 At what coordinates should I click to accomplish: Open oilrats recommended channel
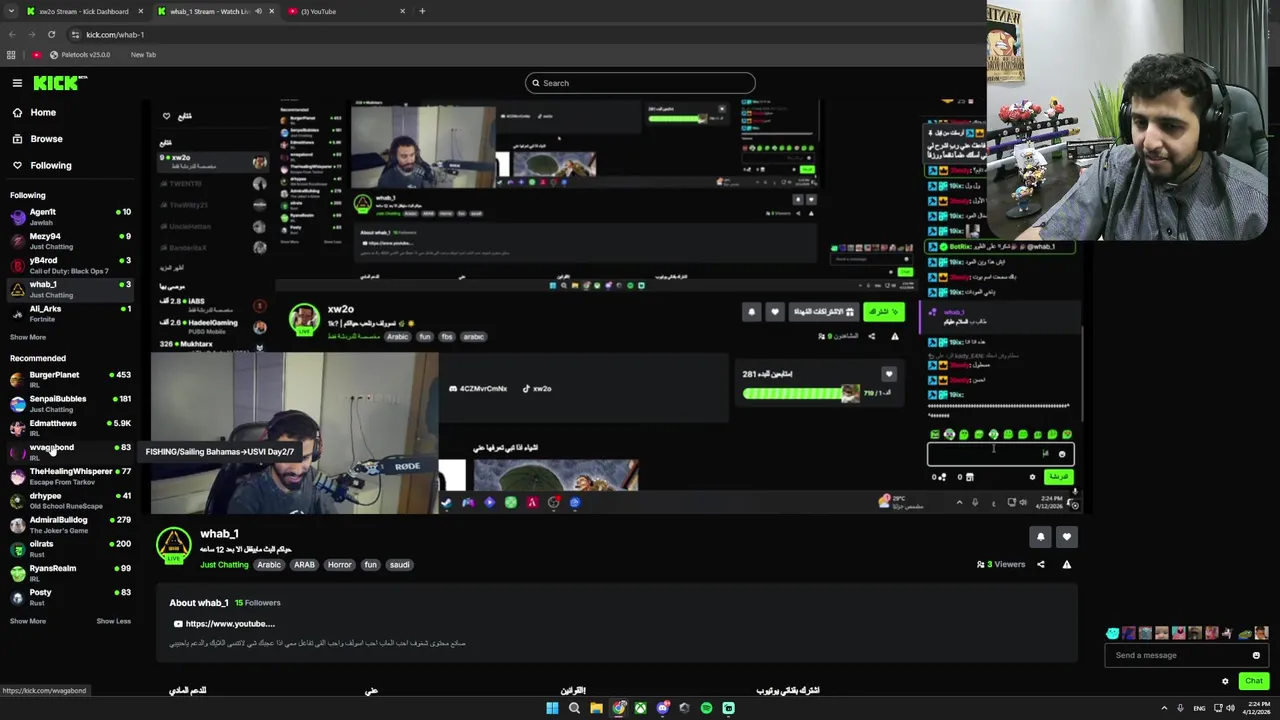click(70, 548)
